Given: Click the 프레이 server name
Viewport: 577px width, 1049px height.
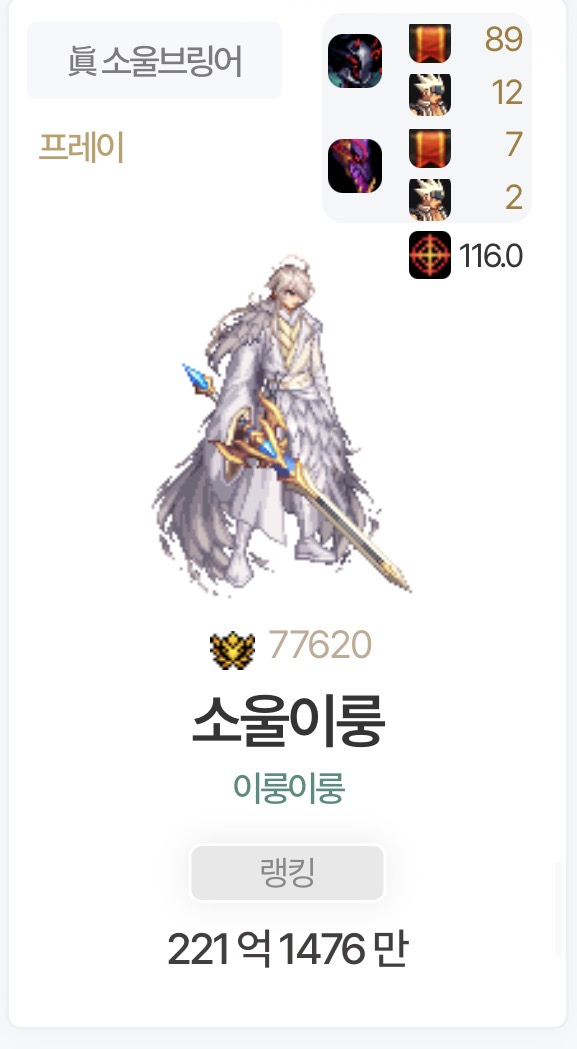Looking at the screenshot, I should click(81, 147).
